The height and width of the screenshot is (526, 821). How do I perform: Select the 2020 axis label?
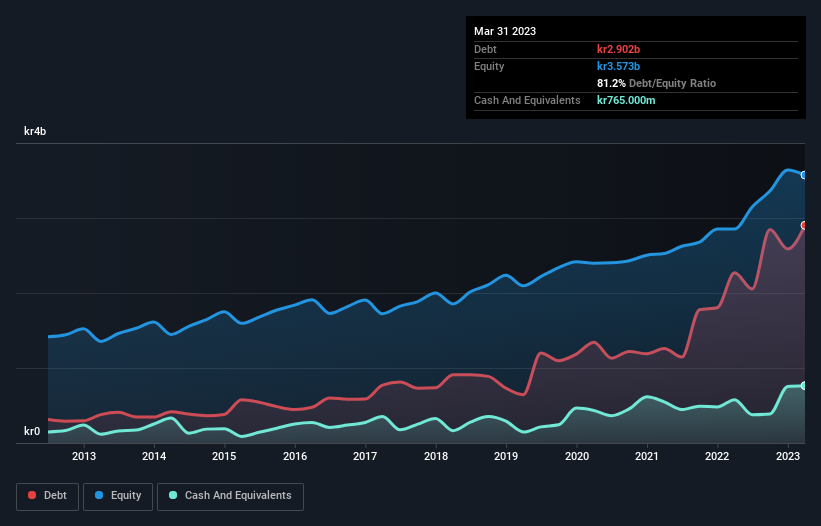coord(576,456)
